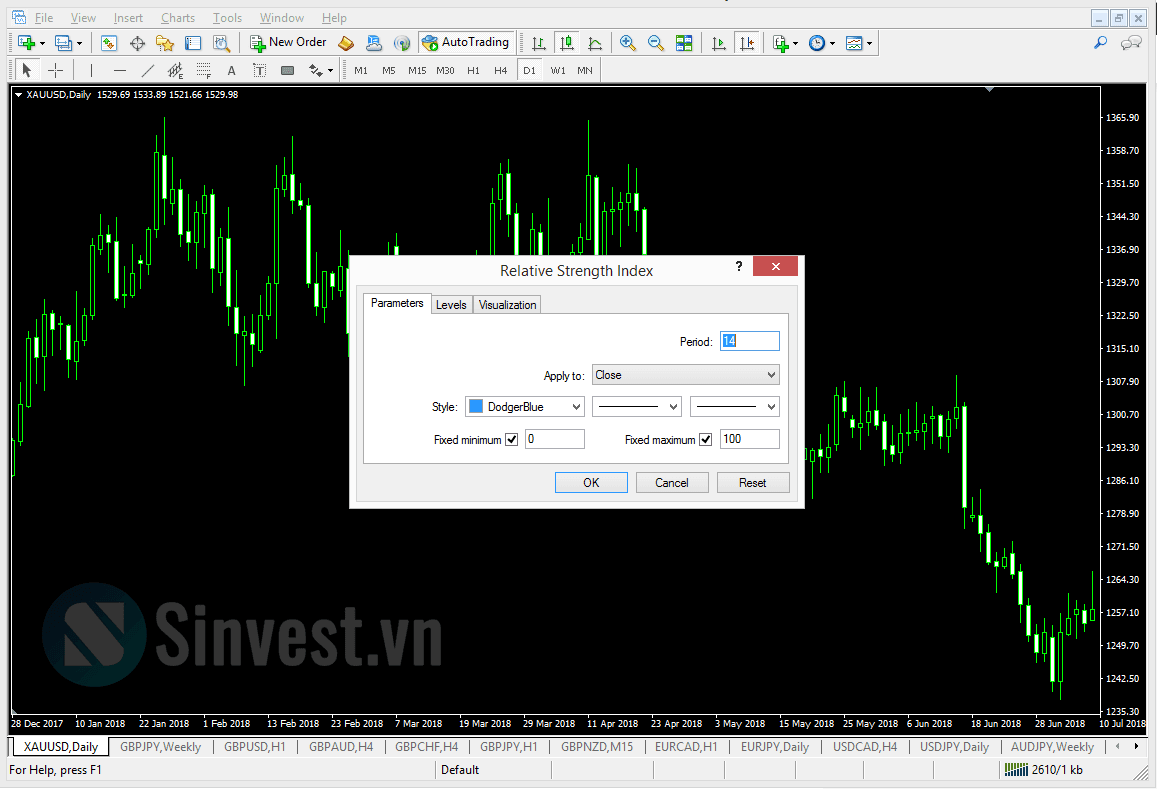Viewport: 1157px width, 789px height.
Task: Select the Fibonacci retracement tool
Action: tap(204, 71)
